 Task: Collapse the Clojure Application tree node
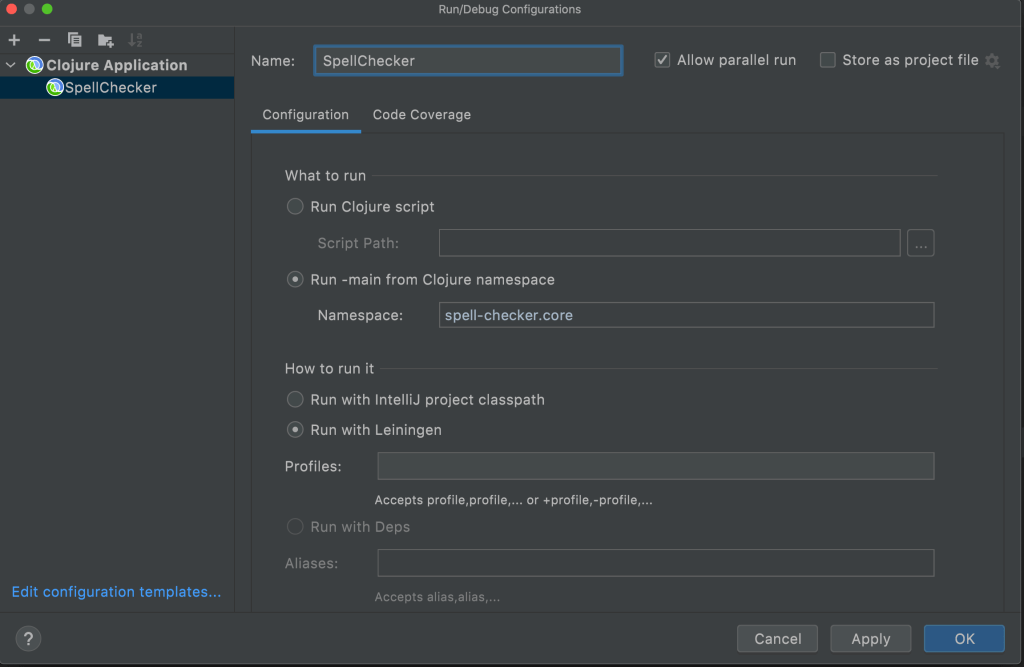click(x=11, y=66)
